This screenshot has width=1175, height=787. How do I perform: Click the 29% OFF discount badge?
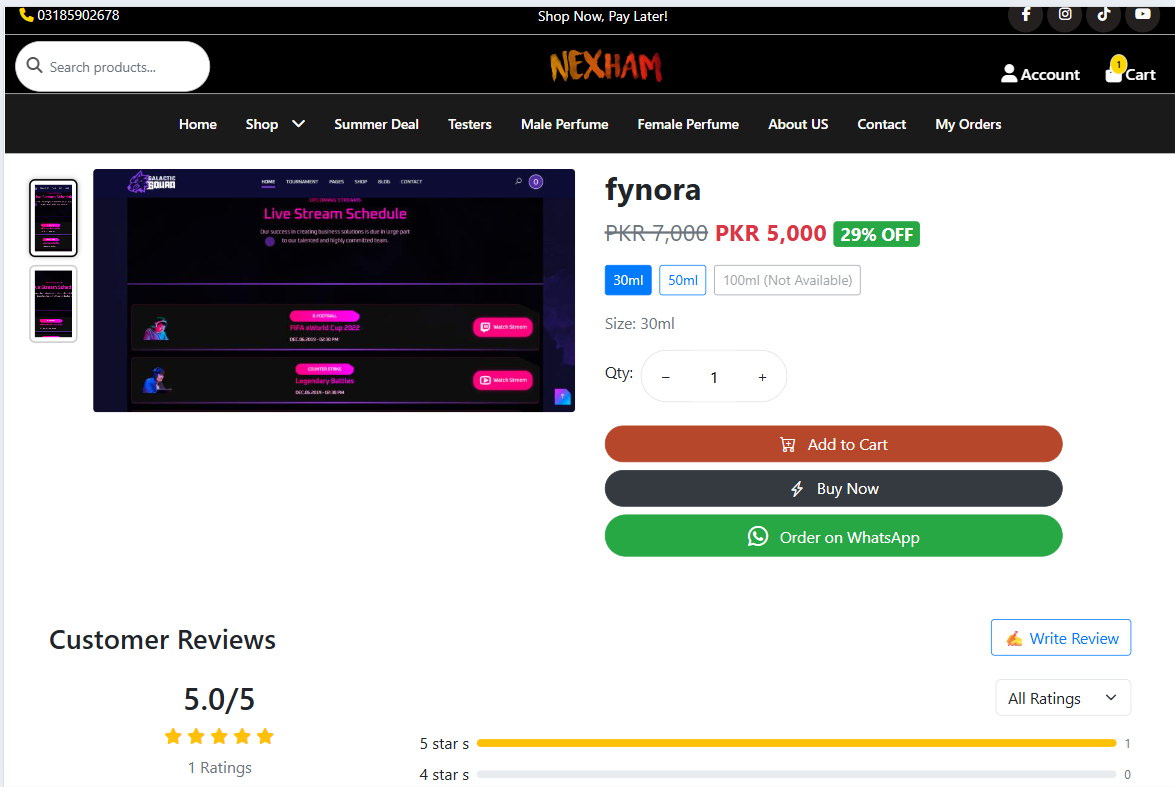[x=876, y=235]
